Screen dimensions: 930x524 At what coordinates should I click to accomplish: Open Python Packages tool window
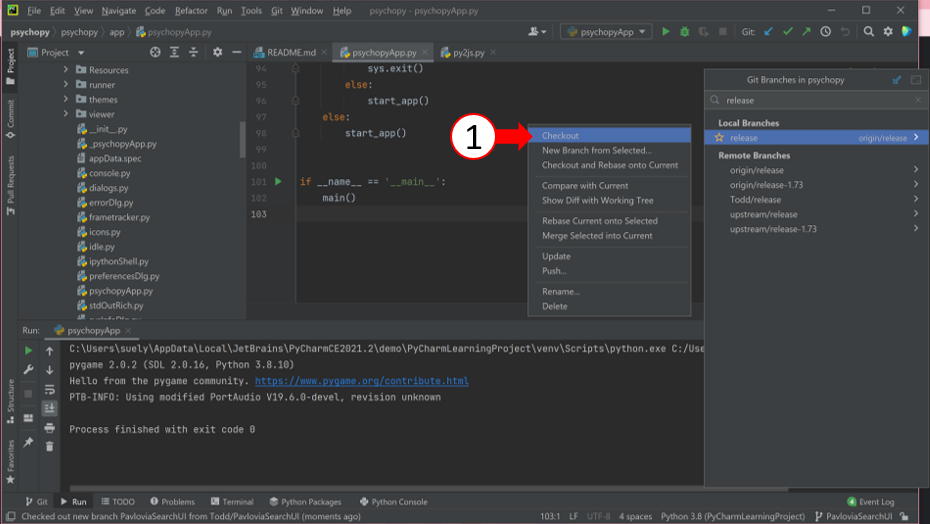coord(305,501)
